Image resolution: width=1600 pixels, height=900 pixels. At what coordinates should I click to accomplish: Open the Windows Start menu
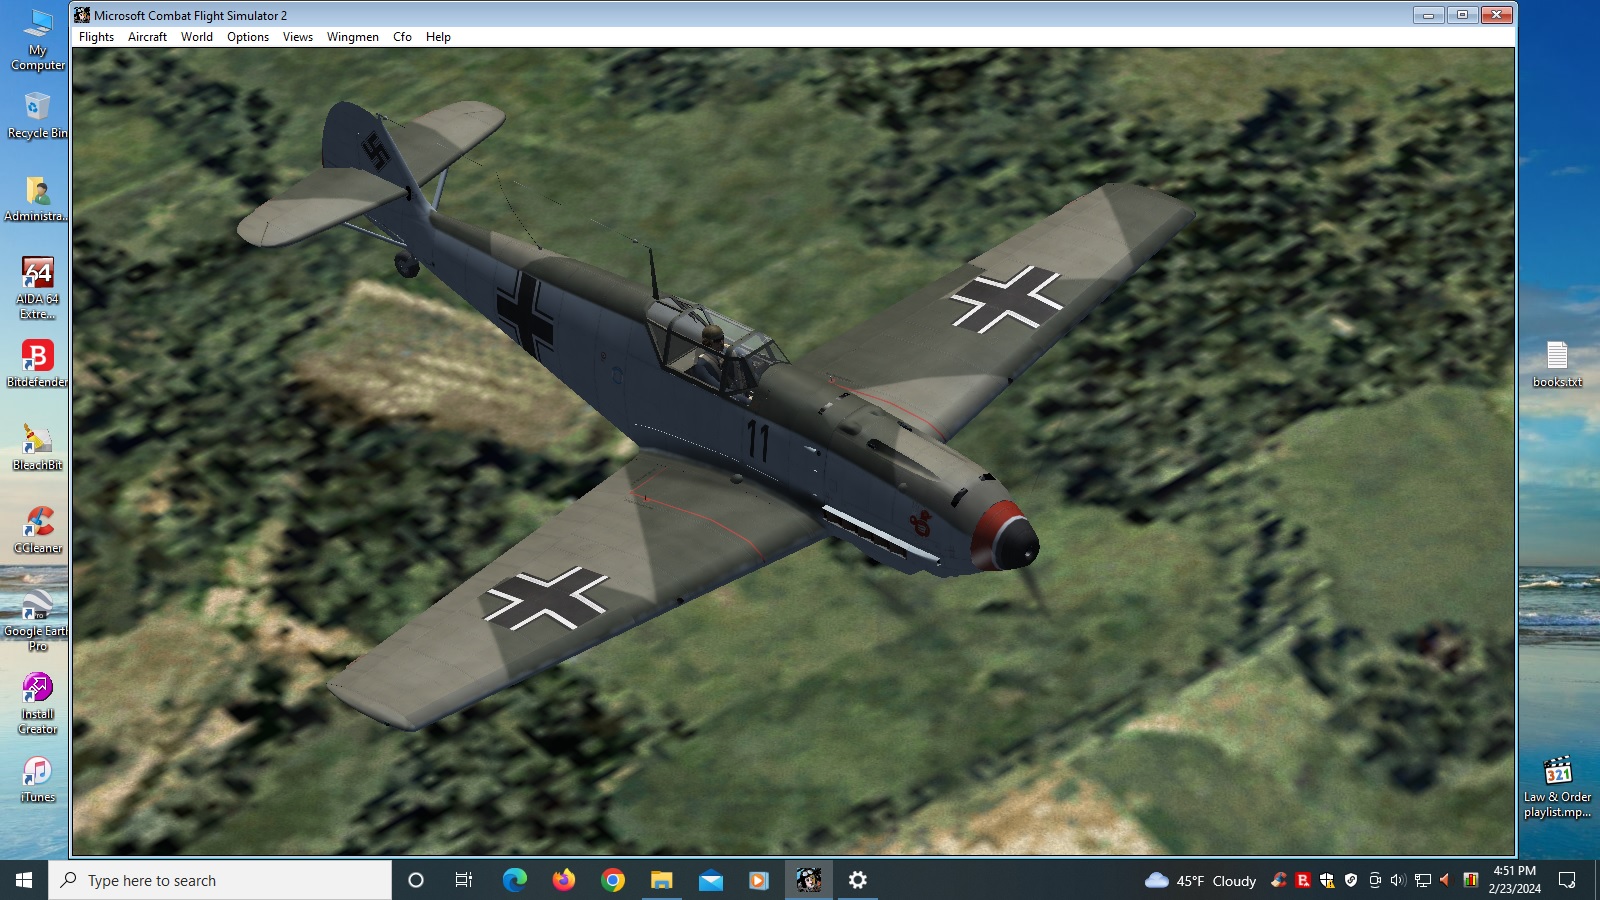pyautogui.click(x=24, y=880)
